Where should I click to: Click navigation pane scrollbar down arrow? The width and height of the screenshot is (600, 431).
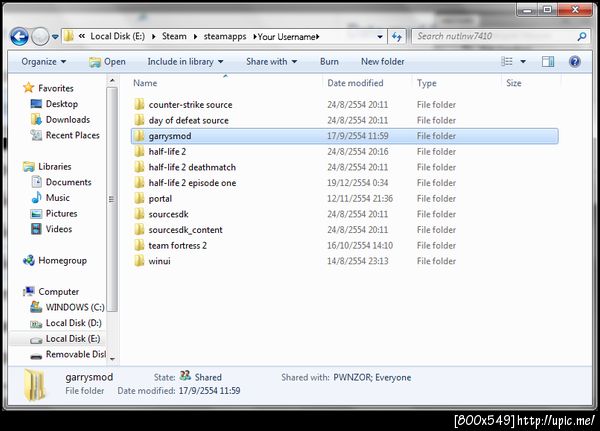point(112,359)
